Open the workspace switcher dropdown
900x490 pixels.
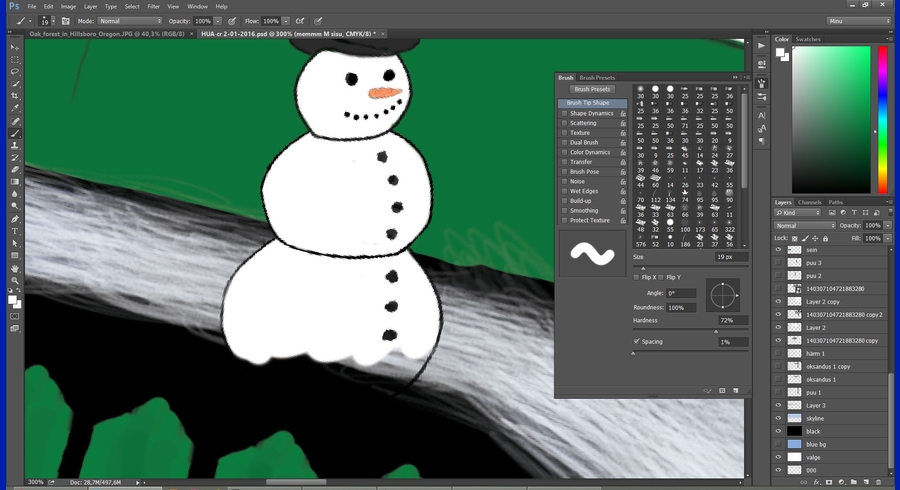pos(859,21)
